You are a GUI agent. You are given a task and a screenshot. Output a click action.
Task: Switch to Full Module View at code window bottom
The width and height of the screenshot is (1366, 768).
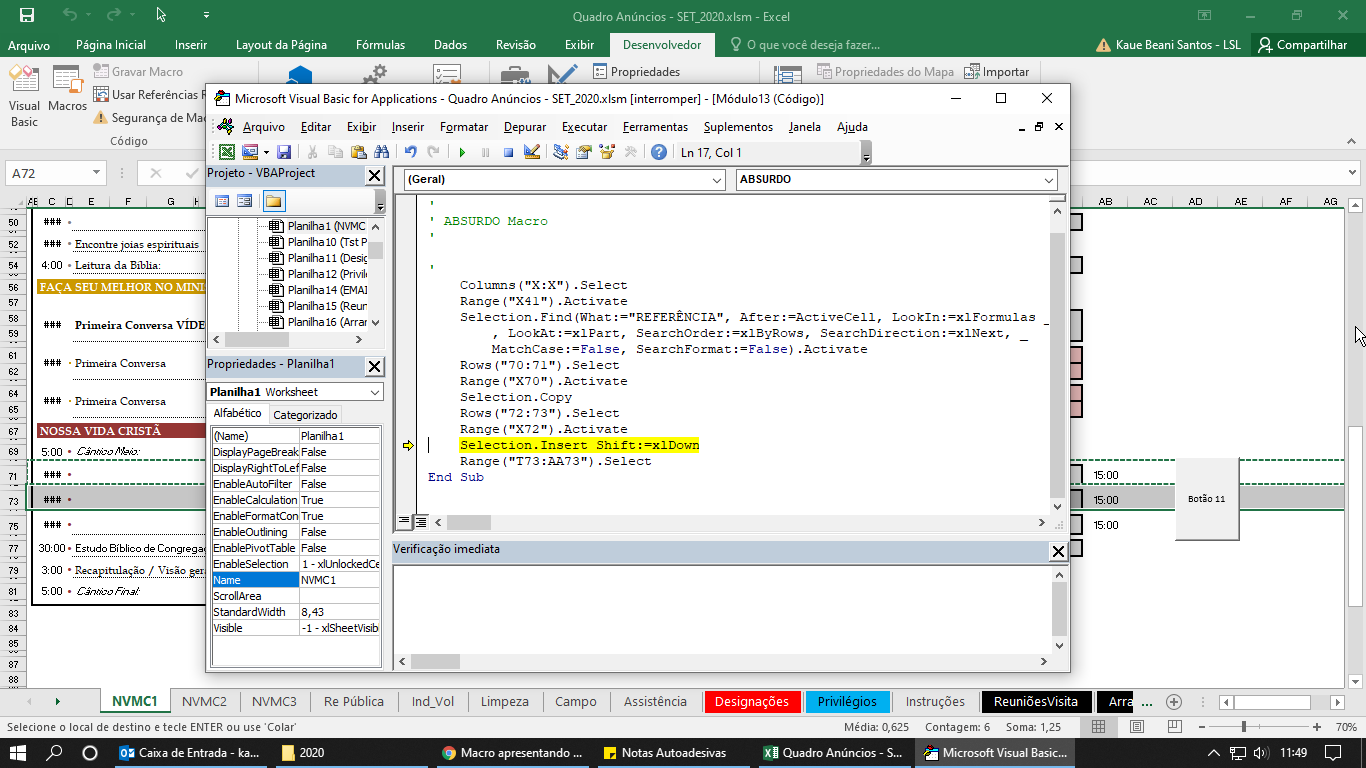click(421, 522)
